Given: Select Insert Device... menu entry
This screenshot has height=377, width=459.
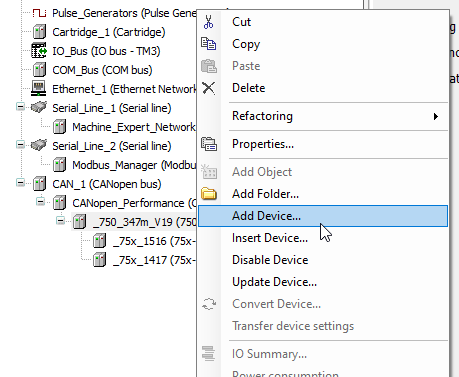Looking at the screenshot, I should [270, 238].
